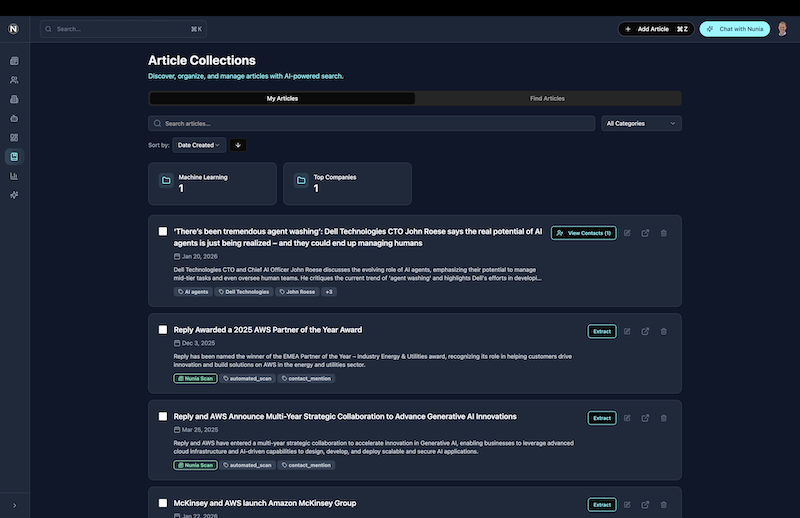Open 'Reply and AWS Announce Multi-Year' title

point(345,417)
